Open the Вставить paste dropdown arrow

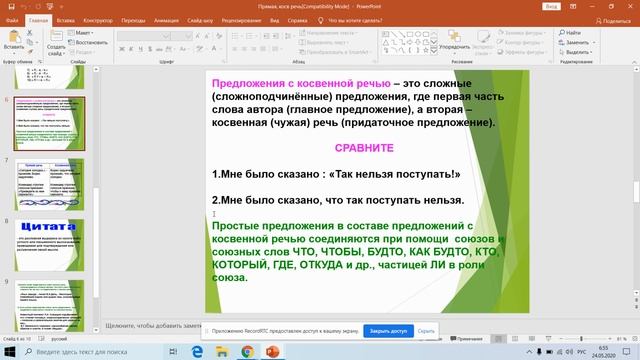pyautogui.click(x=14, y=52)
